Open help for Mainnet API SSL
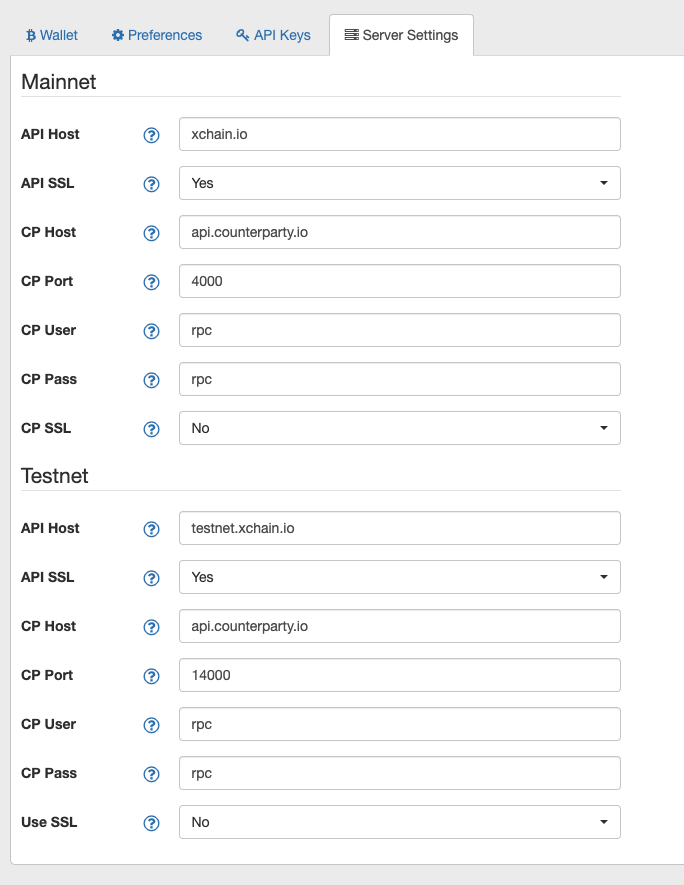 pos(151,184)
